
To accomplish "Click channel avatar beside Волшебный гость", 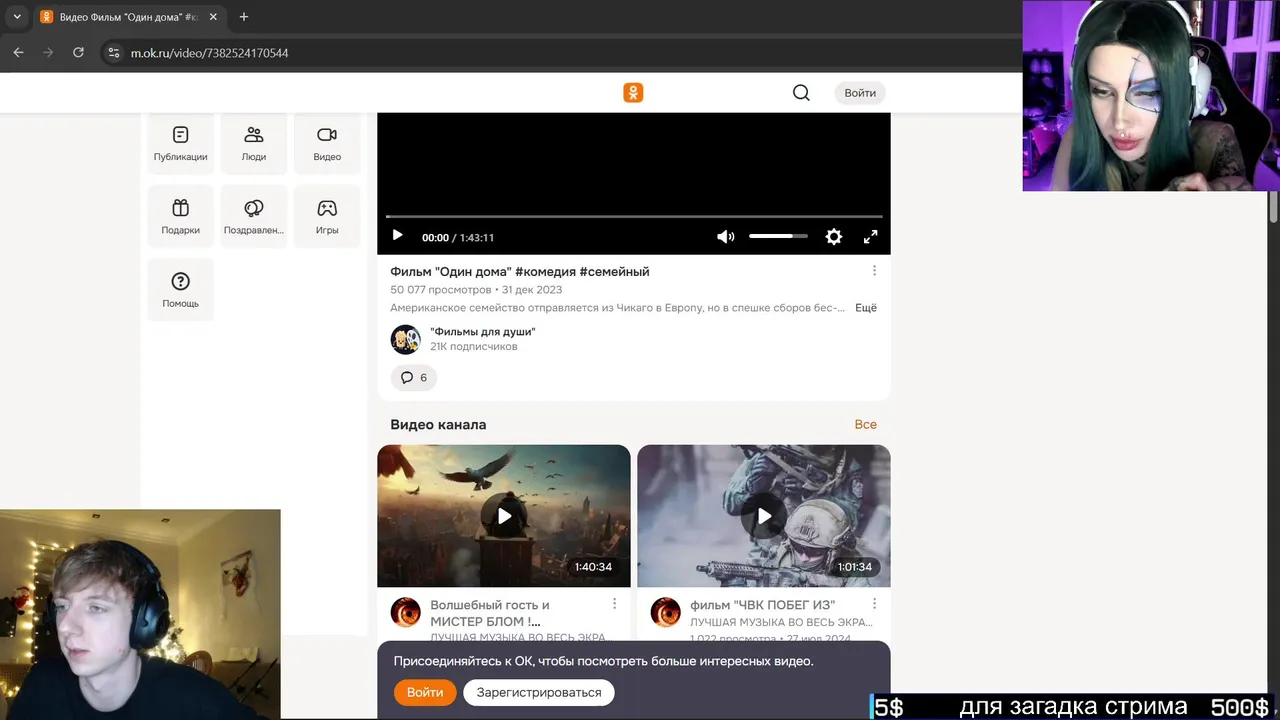I will coord(405,612).
